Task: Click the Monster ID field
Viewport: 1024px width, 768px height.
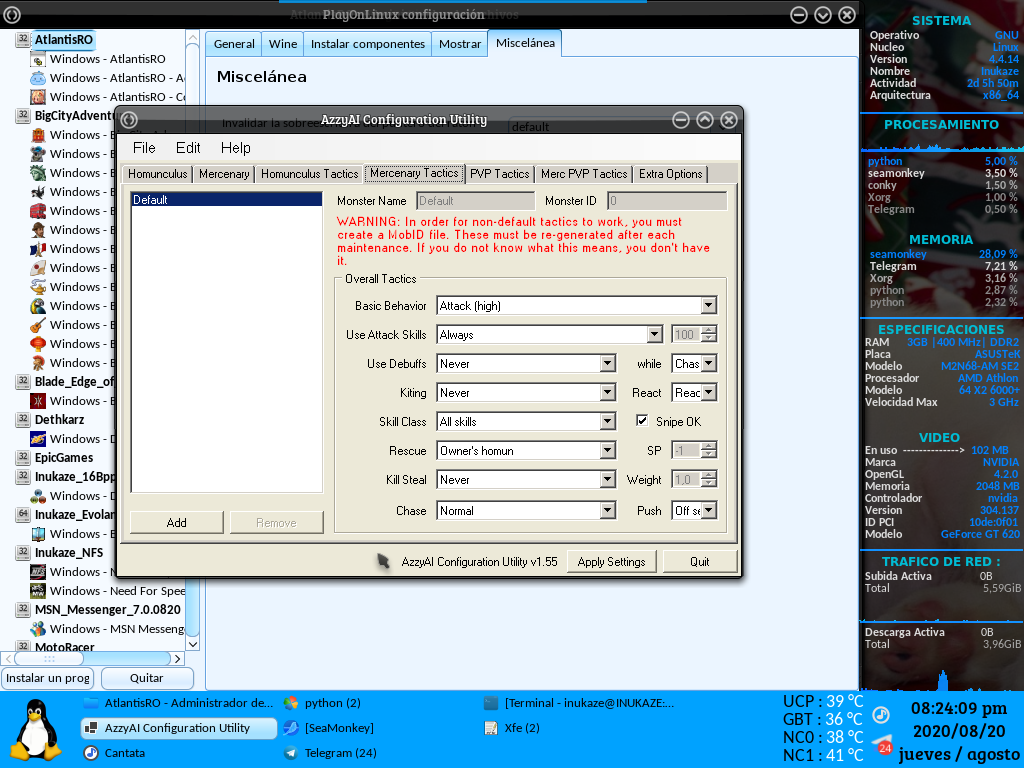Action: (x=667, y=200)
